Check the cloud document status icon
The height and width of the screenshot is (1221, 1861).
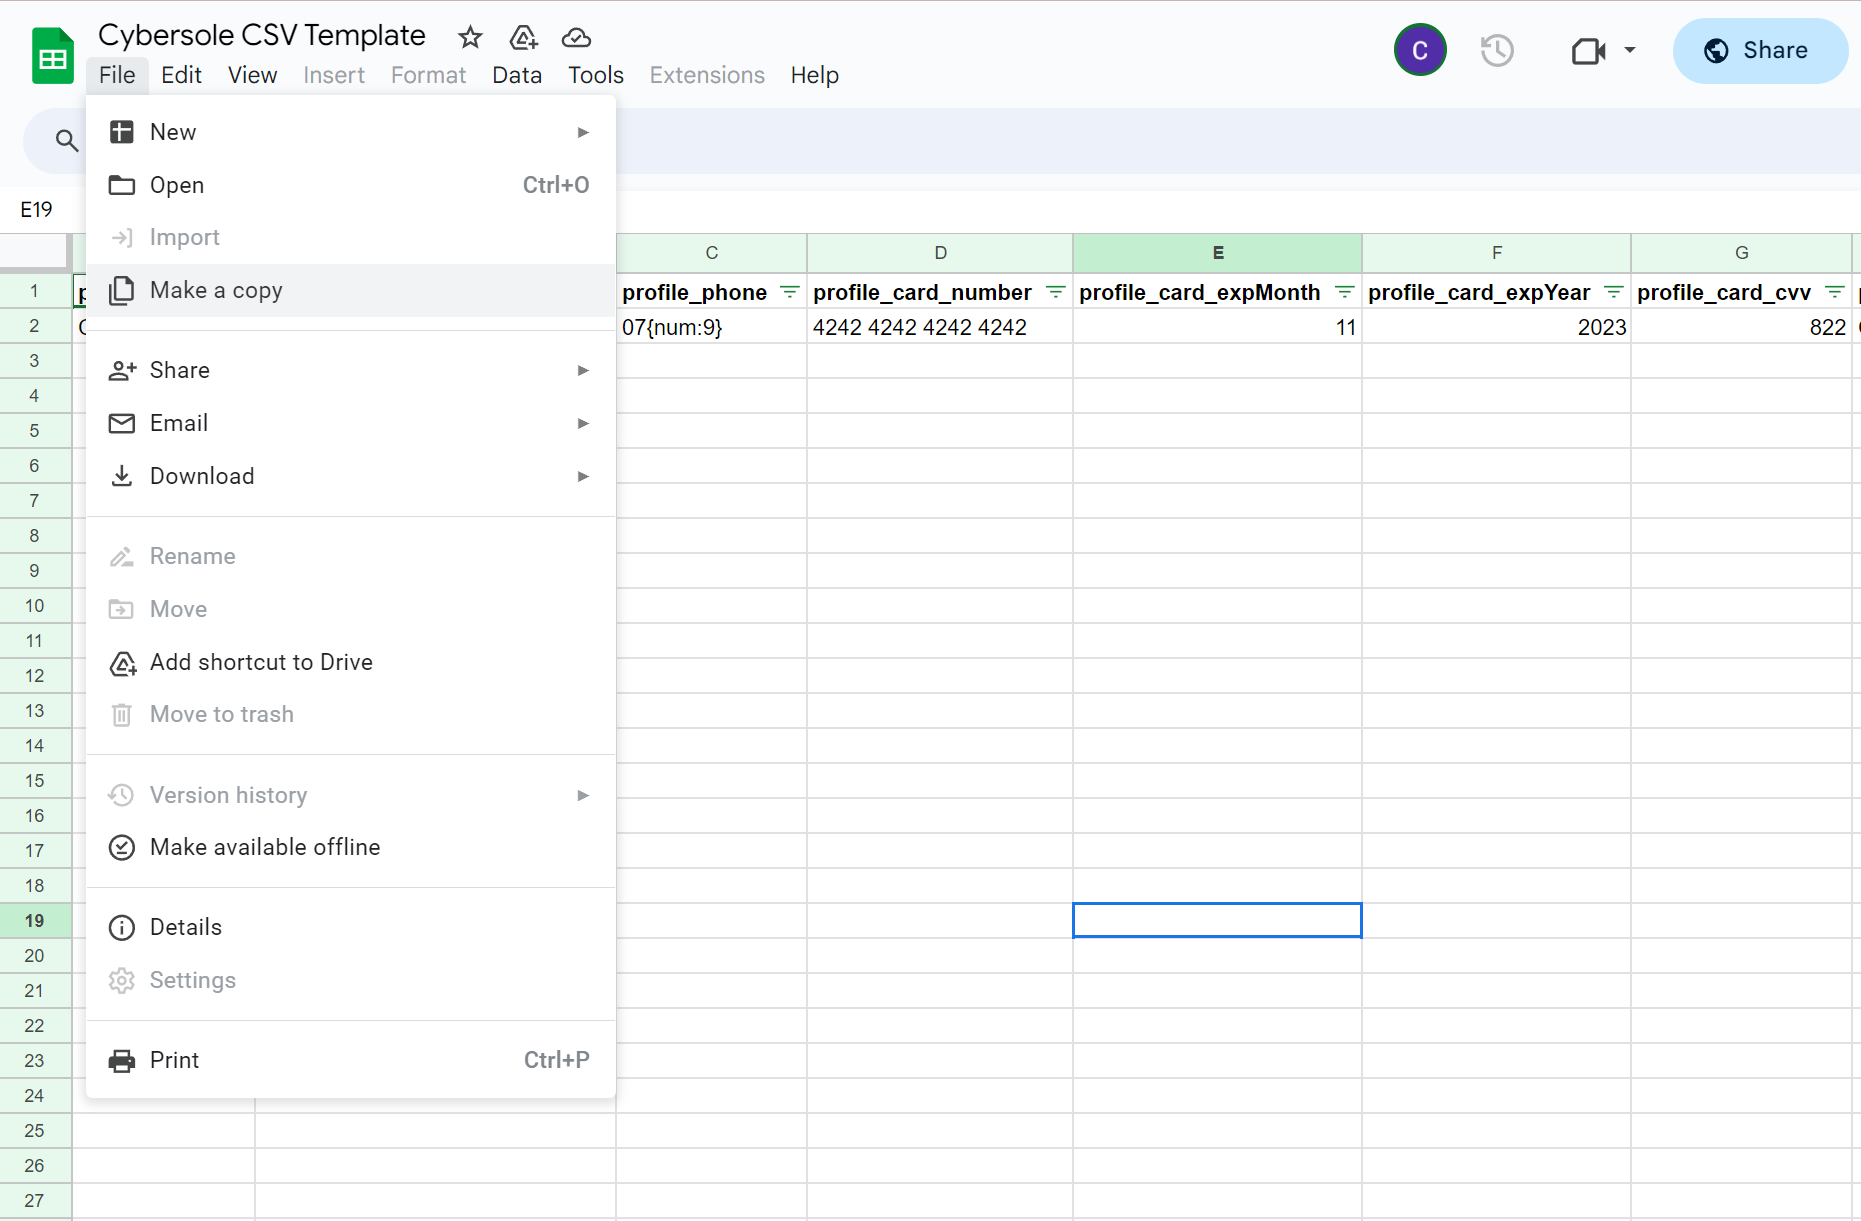coord(576,38)
